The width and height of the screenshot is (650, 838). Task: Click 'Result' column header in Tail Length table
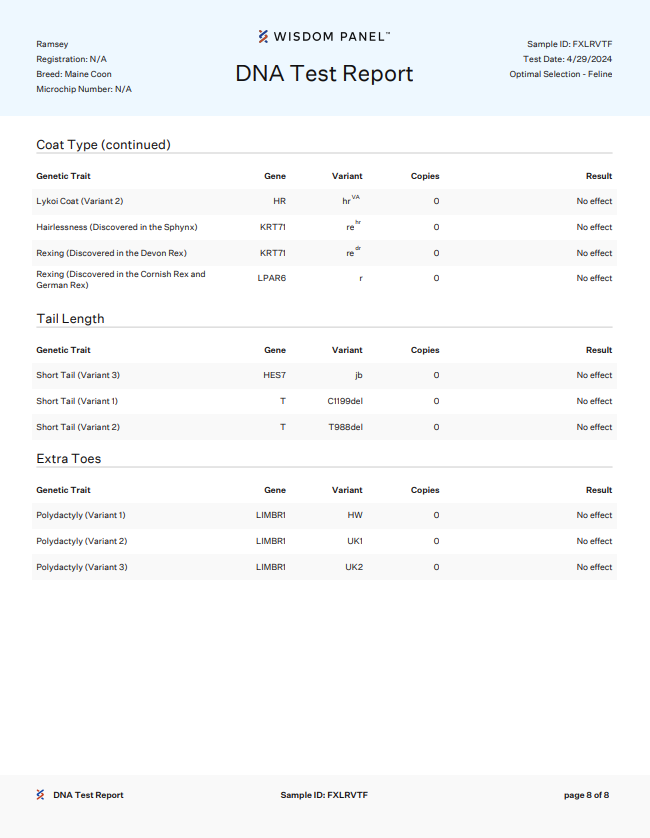tap(599, 350)
